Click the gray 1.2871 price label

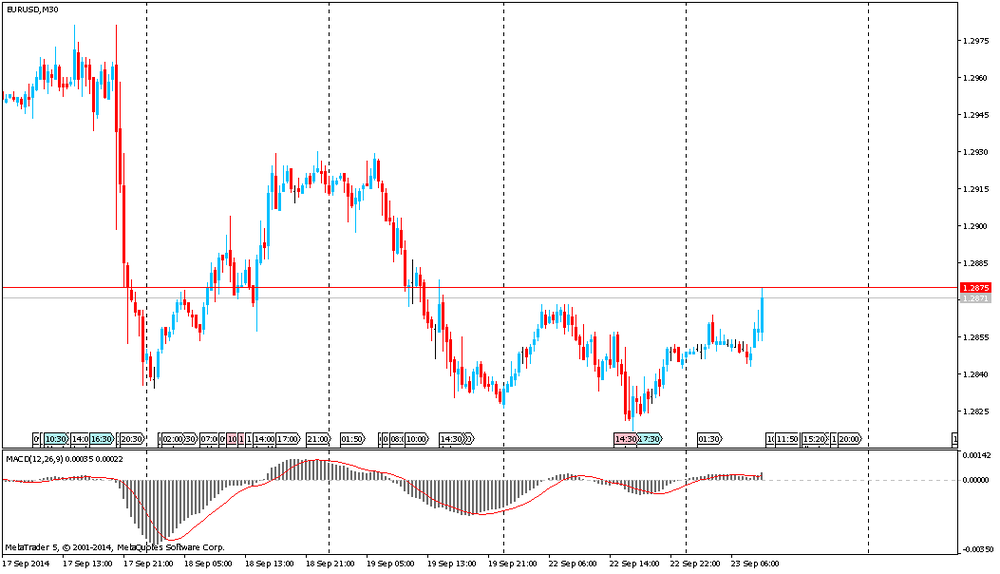(x=975, y=299)
